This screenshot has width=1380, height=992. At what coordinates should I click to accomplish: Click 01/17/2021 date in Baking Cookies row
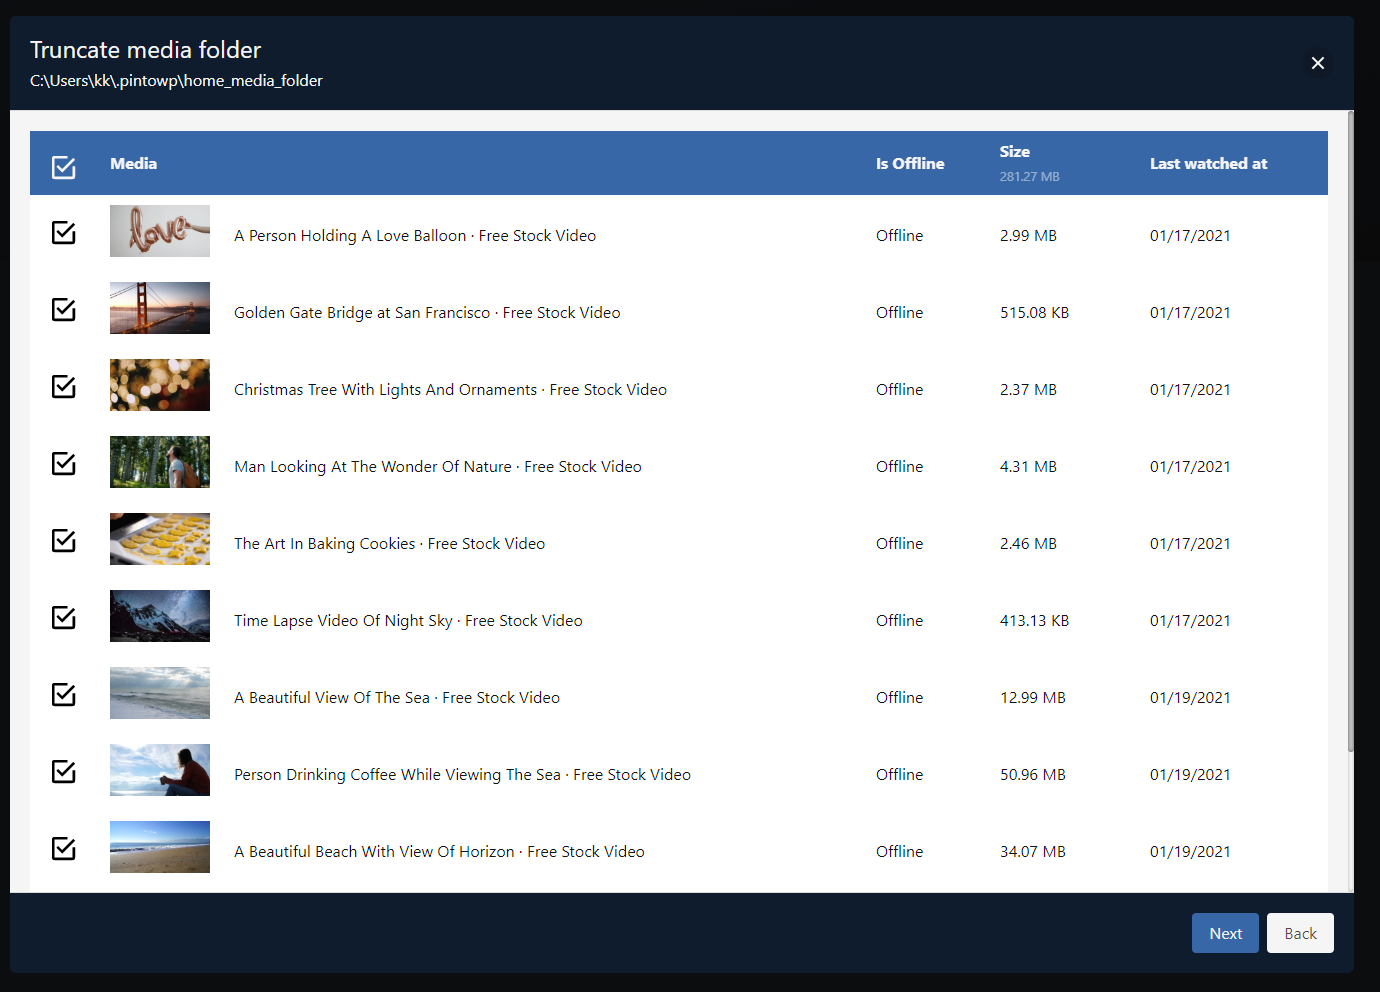[x=1190, y=544]
